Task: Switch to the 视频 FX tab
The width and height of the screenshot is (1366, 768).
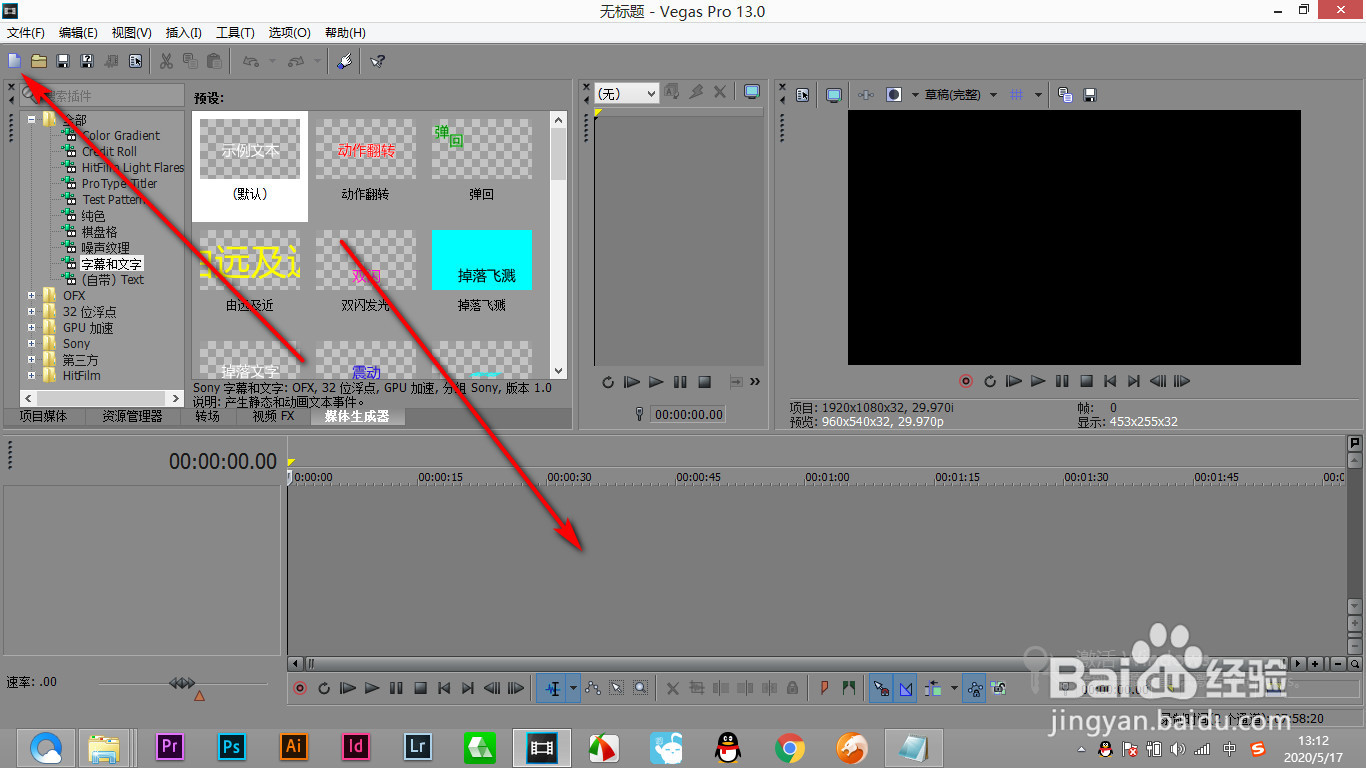Action: click(x=273, y=416)
